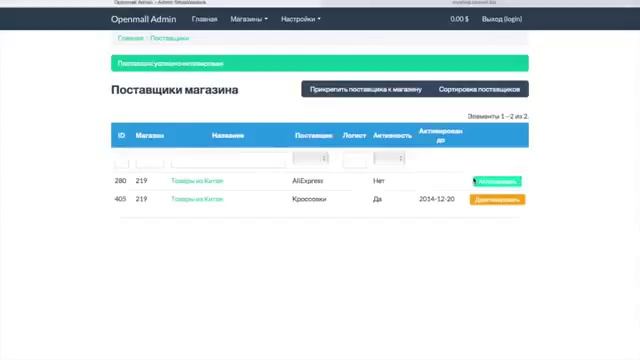
Task: Open the Поставщик filter dropdown
Action: pyautogui.click(x=311, y=158)
